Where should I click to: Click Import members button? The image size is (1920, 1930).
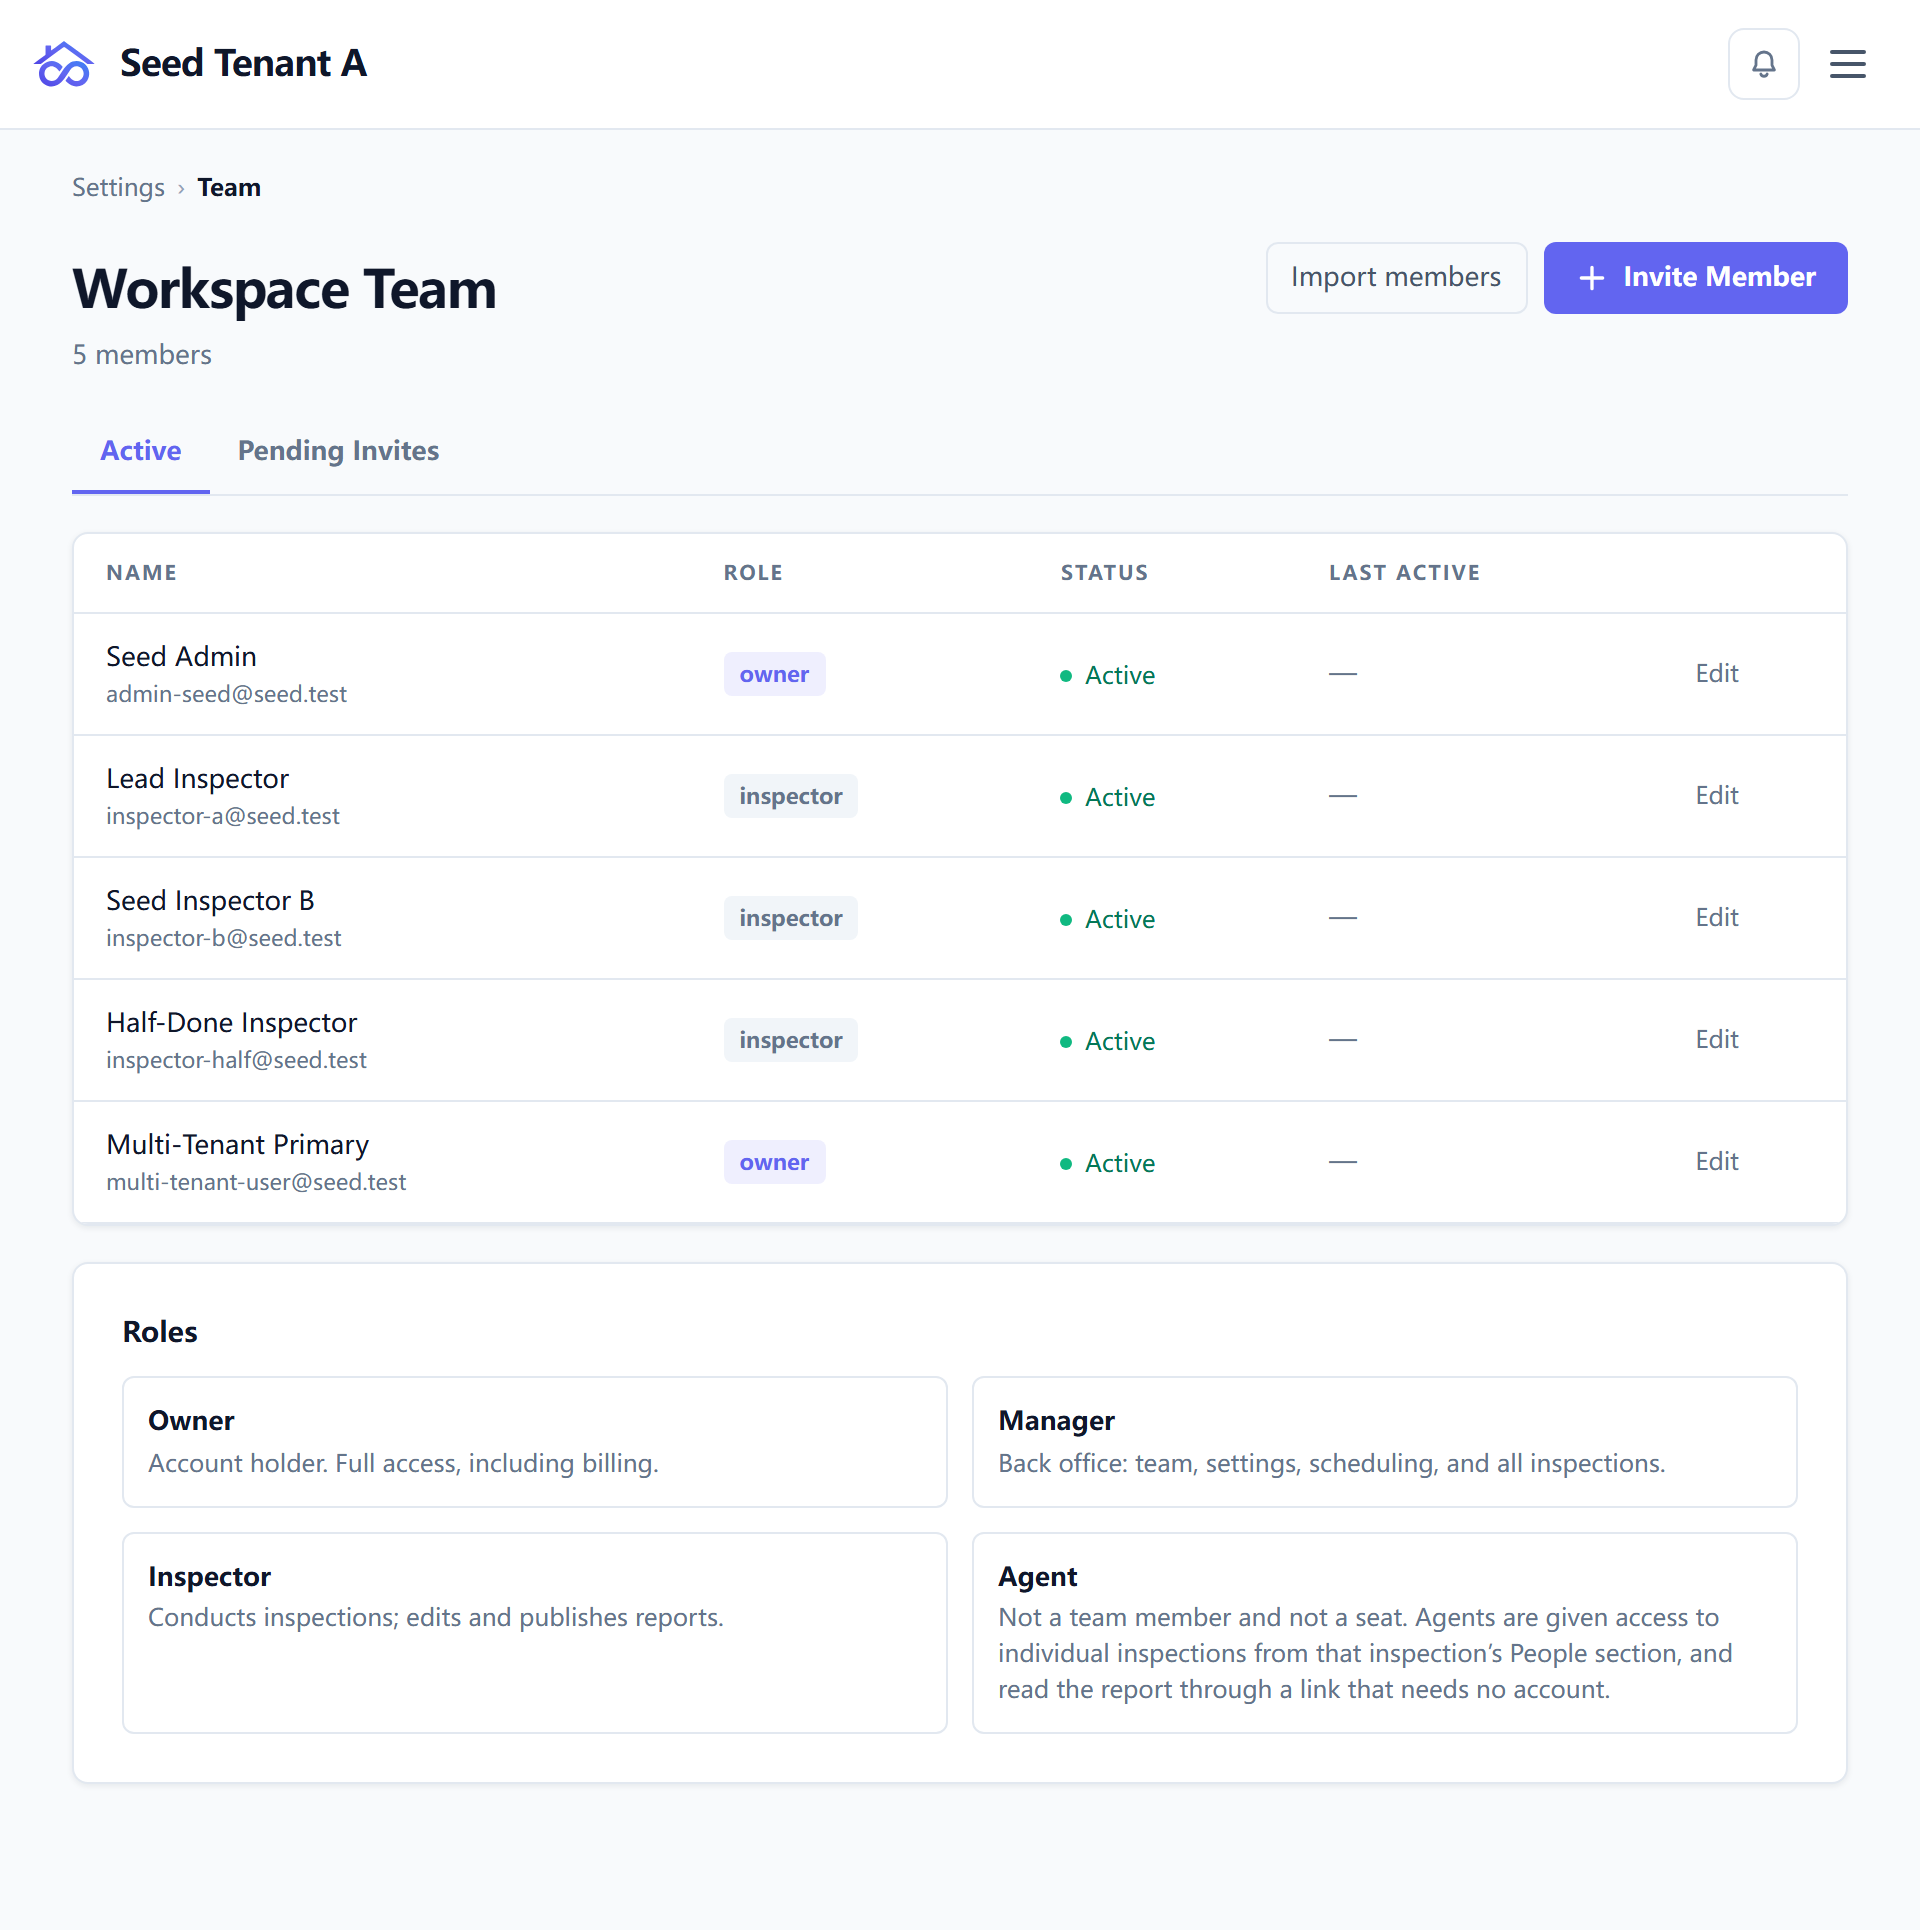click(x=1396, y=277)
